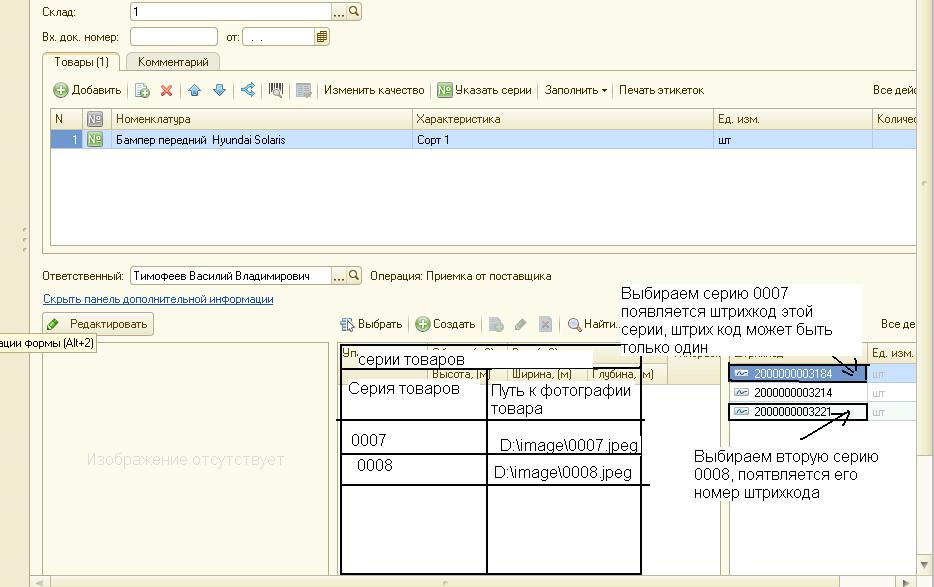Click the barcode search icon in the toolbar
This screenshot has height=587, width=934.
(276, 90)
